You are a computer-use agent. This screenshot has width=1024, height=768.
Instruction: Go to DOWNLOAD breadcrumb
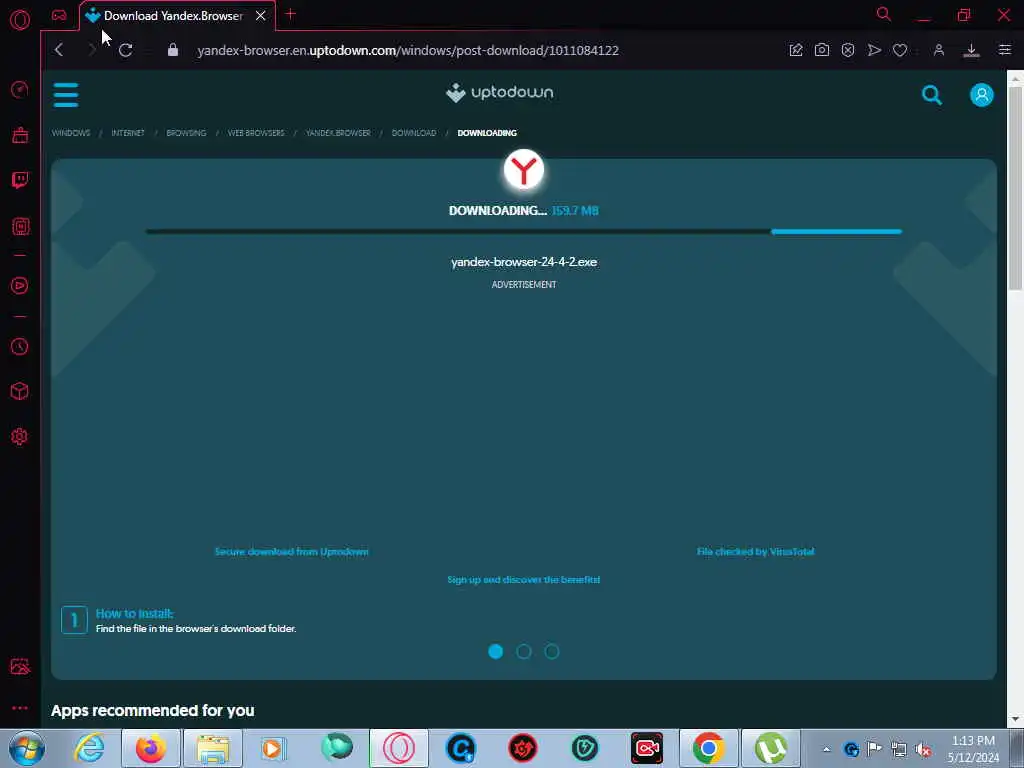click(x=414, y=133)
